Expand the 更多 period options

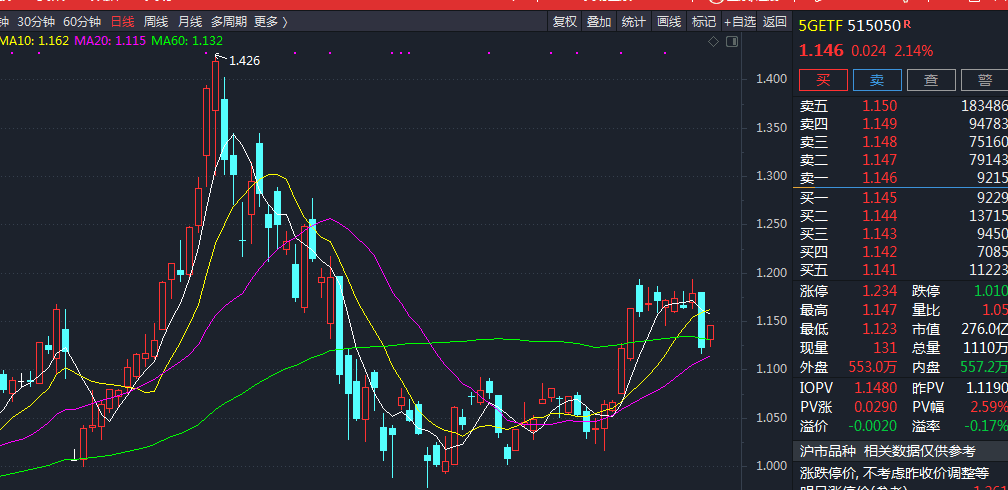(x=271, y=22)
